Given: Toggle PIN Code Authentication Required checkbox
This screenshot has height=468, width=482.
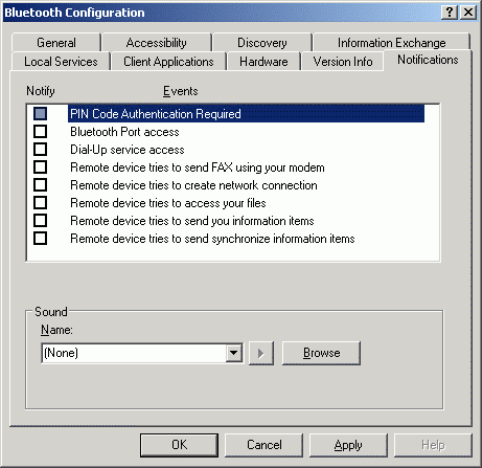Looking at the screenshot, I should pyautogui.click(x=40, y=114).
